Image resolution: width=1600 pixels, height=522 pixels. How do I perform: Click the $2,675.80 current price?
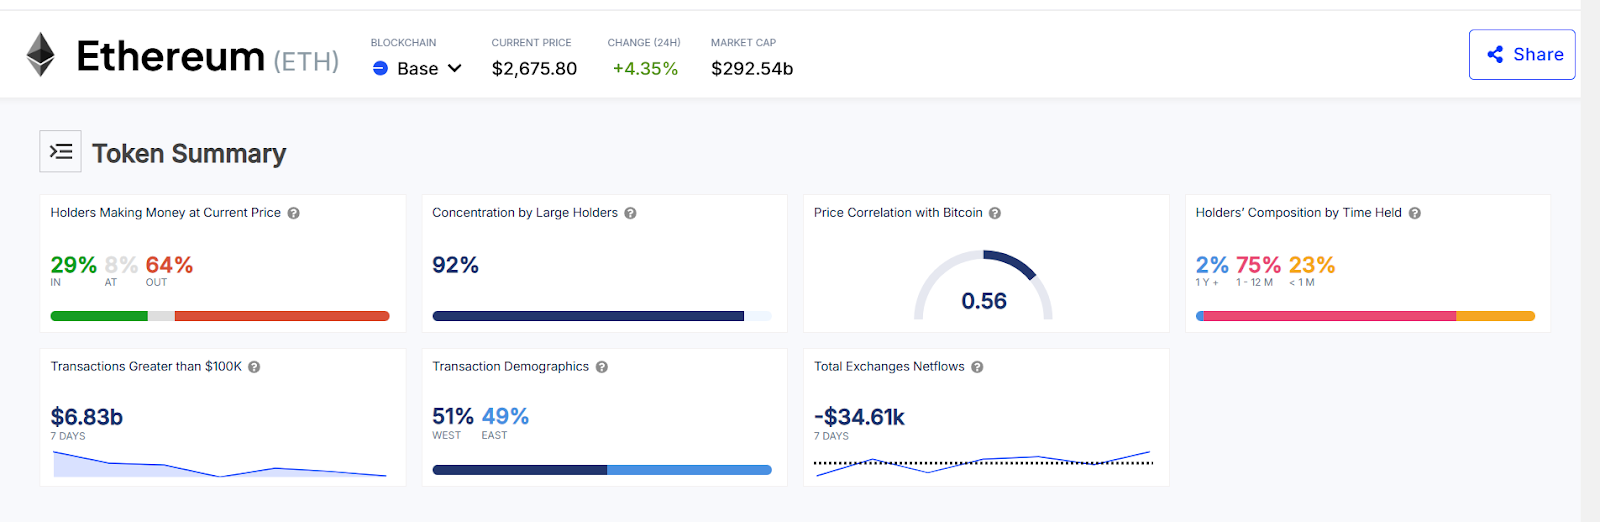534,68
